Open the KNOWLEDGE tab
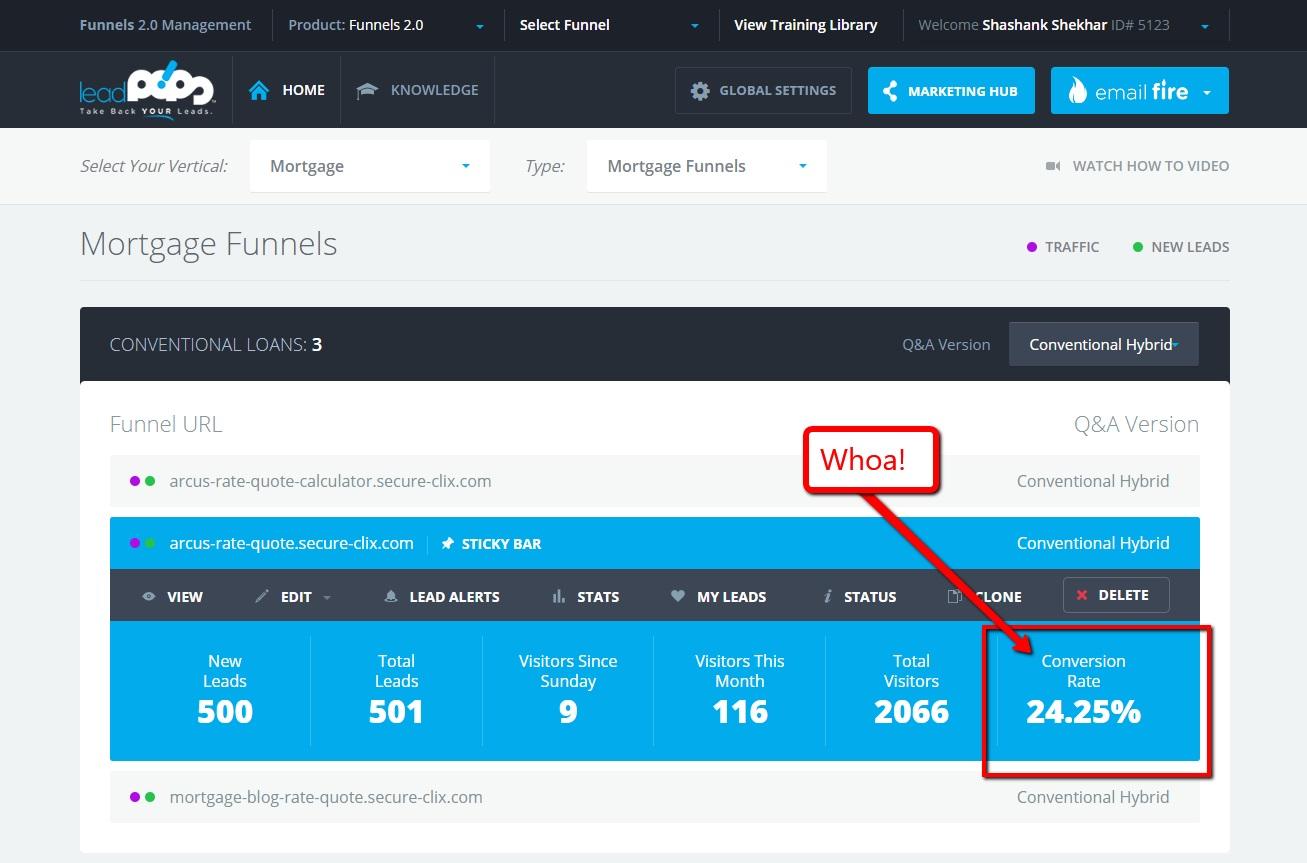The width and height of the screenshot is (1307, 863). [418, 90]
